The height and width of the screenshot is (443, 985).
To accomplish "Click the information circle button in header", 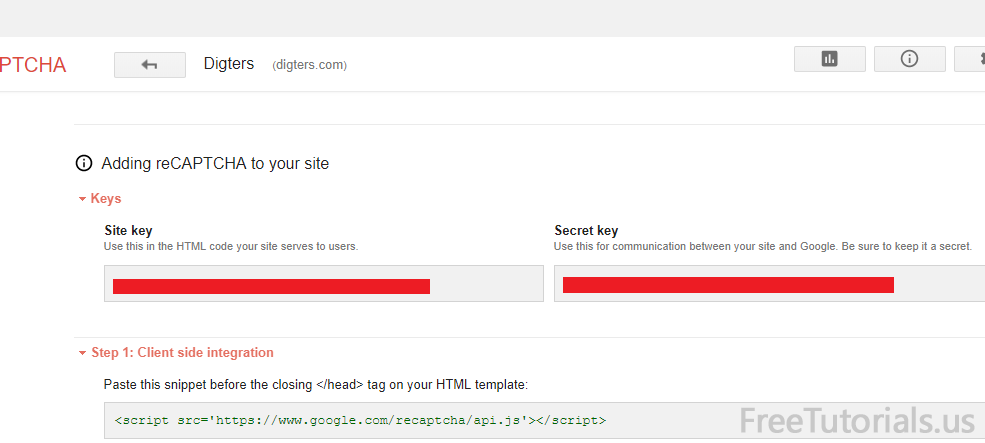I will pos(909,59).
